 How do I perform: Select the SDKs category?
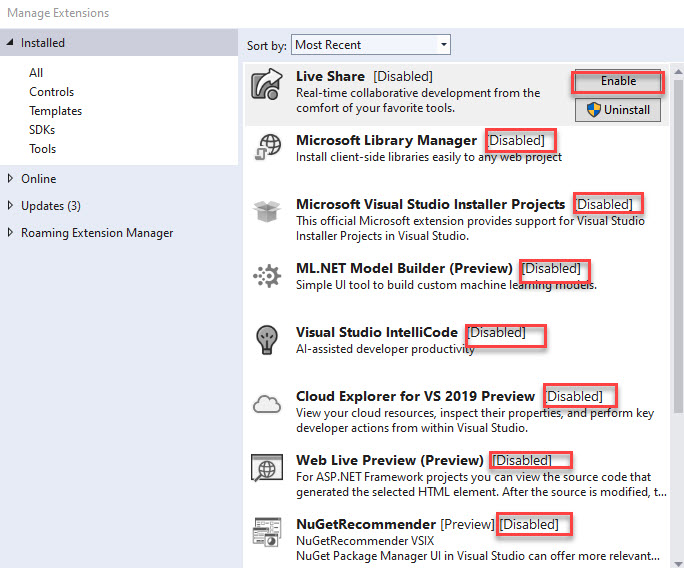[x=42, y=130]
